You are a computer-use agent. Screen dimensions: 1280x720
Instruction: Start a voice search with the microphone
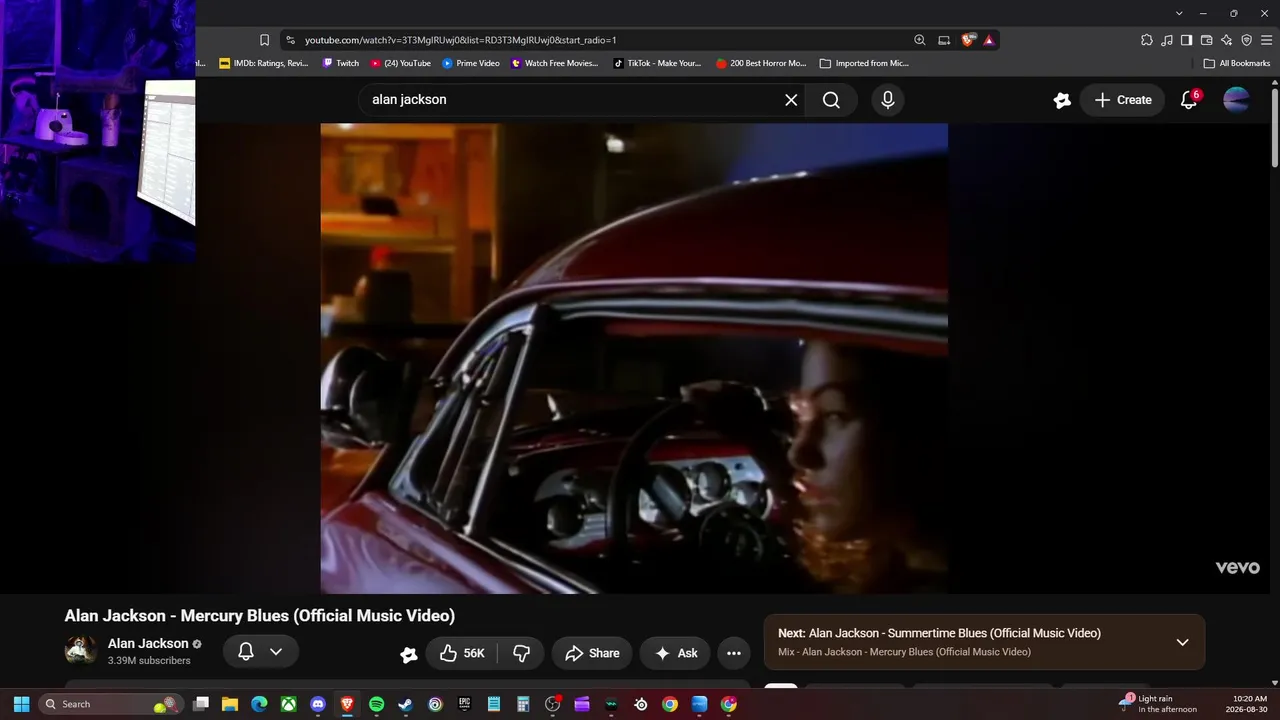887,100
